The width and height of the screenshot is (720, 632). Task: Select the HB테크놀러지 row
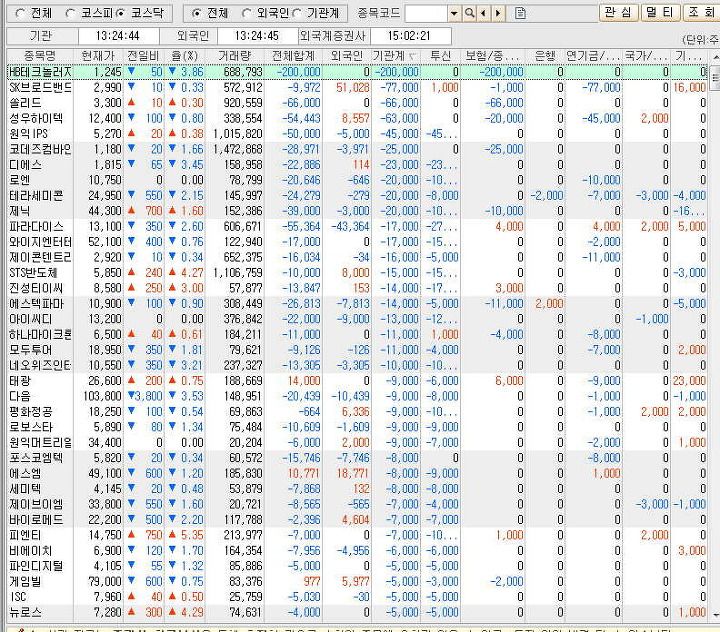pos(357,72)
